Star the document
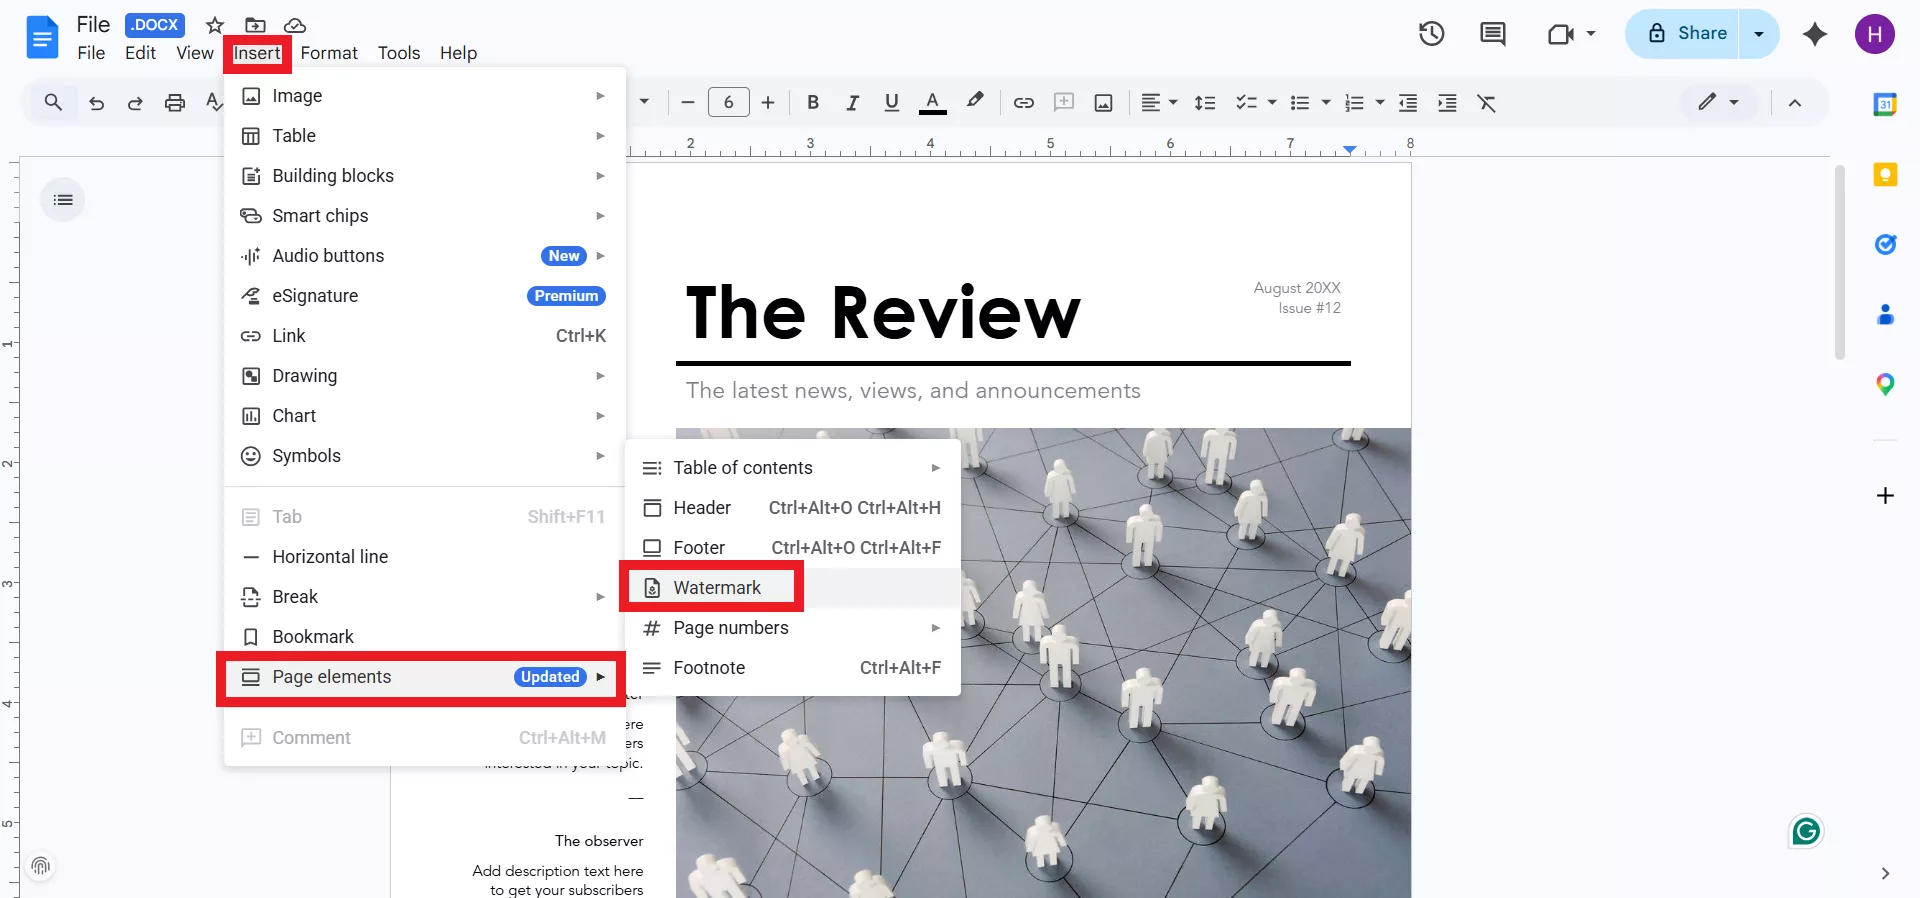1920x898 pixels. [x=214, y=25]
